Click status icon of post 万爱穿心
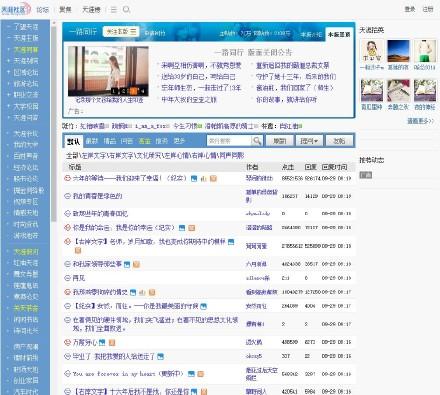 67,342
